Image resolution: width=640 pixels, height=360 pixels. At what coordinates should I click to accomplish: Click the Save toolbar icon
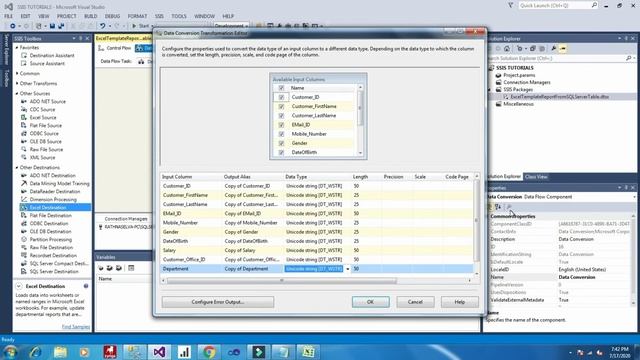point(52,26)
